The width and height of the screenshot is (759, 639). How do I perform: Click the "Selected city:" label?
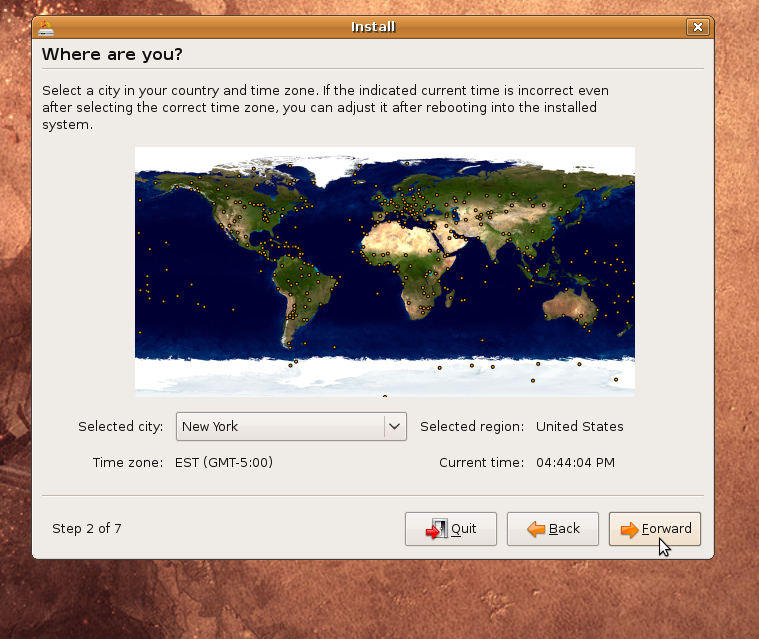pyautogui.click(x=121, y=426)
